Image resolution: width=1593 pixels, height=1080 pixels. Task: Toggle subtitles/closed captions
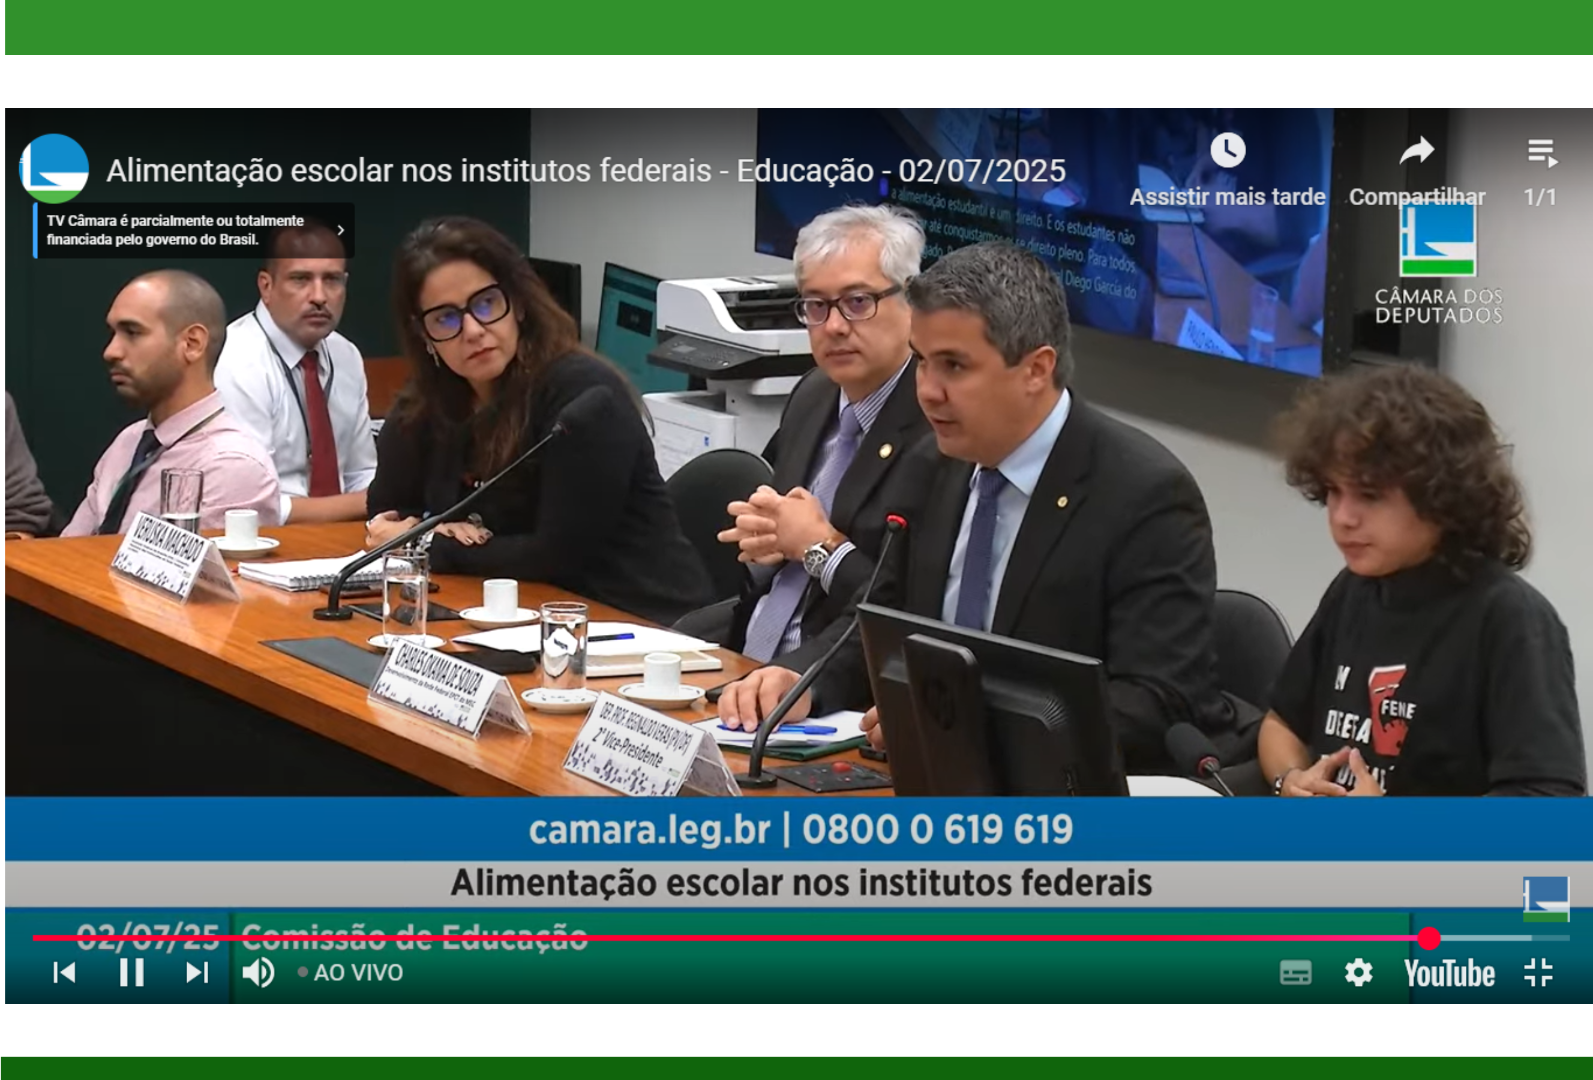[1295, 972]
